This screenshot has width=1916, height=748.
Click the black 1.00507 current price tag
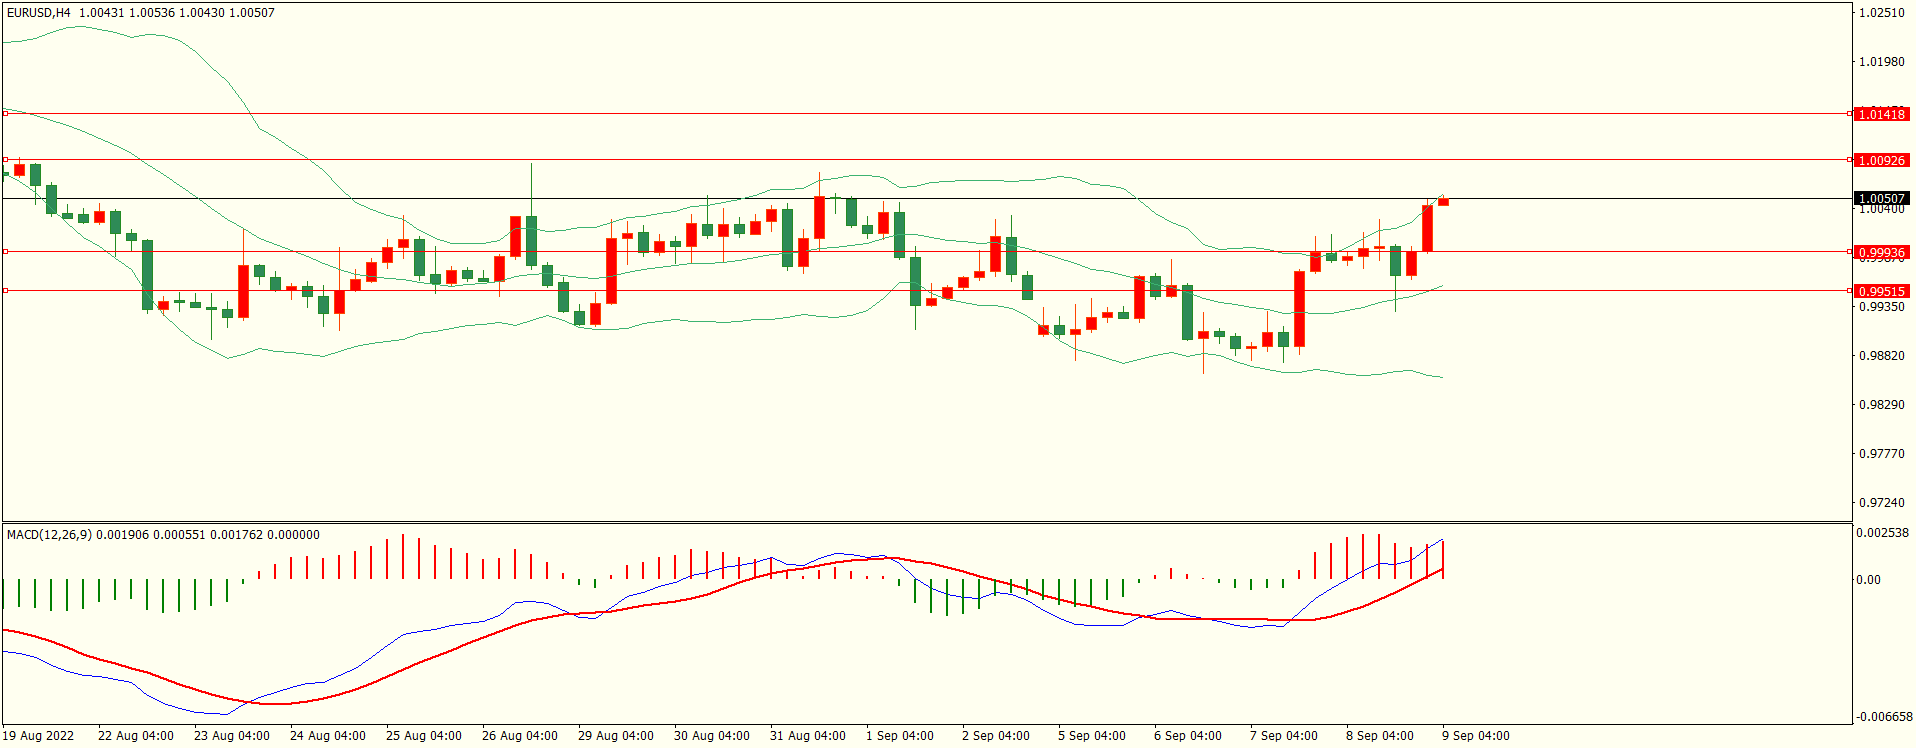[1881, 199]
